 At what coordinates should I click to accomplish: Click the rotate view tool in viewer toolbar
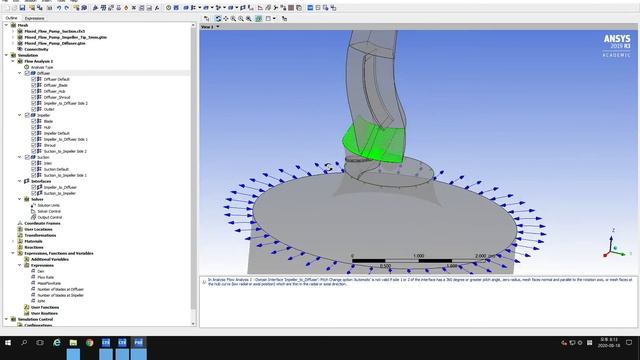point(218,18)
